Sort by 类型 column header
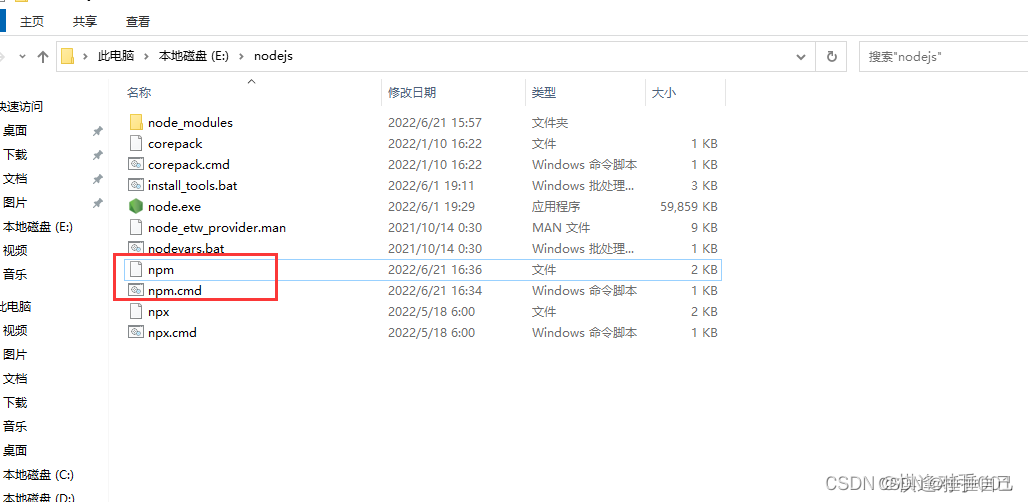This screenshot has width=1028, height=502. click(544, 93)
